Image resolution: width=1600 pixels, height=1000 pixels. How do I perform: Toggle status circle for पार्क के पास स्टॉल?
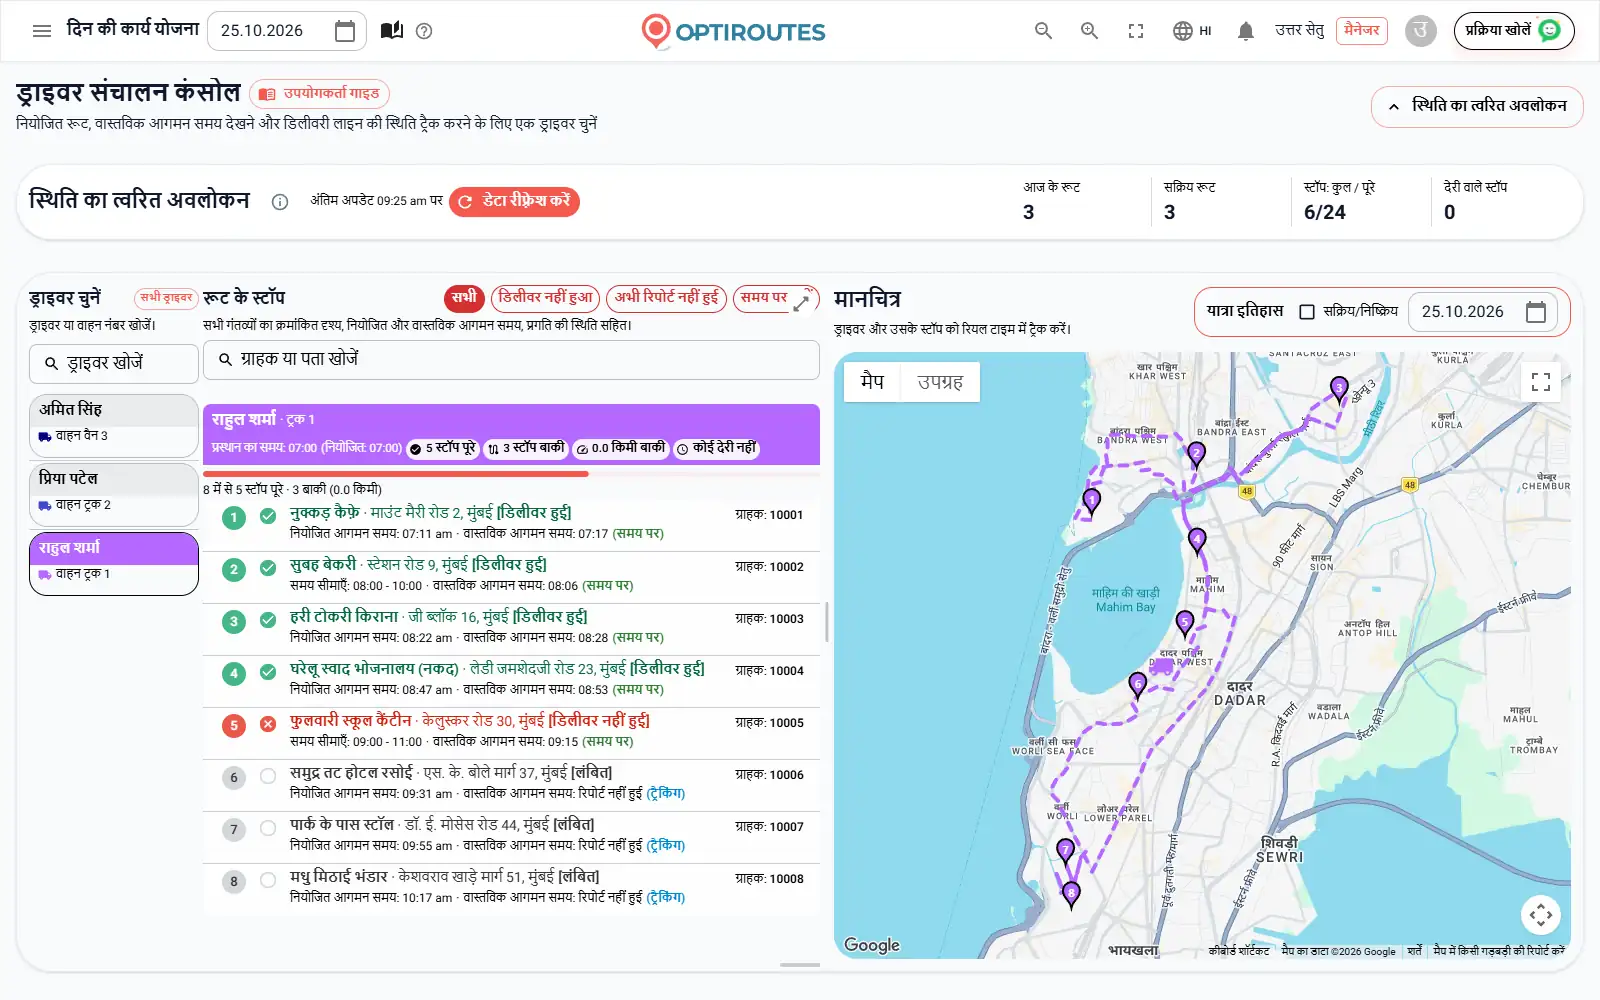pyautogui.click(x=268, y=828)
